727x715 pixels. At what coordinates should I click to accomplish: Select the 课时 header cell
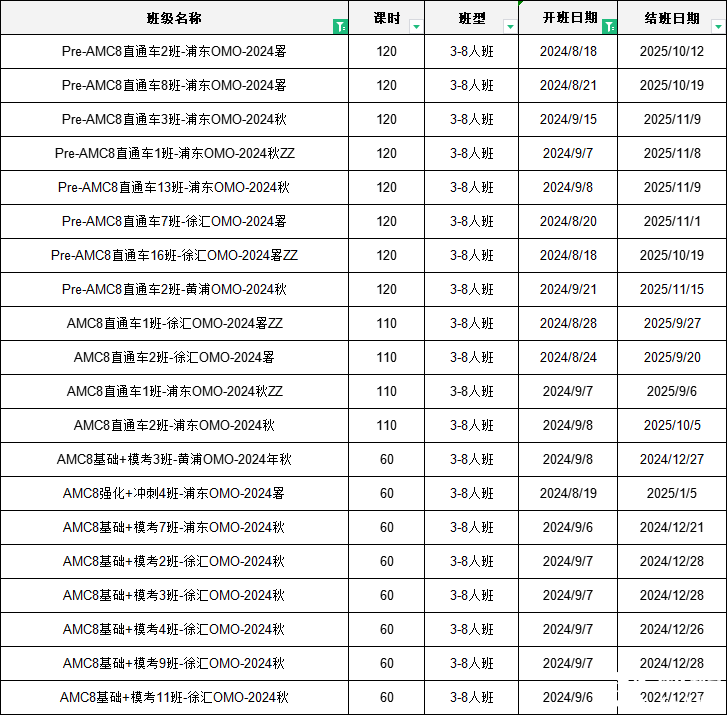(x=387, y=18)
